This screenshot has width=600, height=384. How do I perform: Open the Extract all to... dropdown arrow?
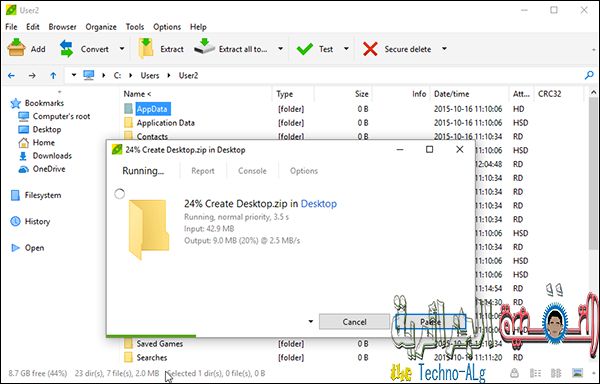(x=280, y=49)
